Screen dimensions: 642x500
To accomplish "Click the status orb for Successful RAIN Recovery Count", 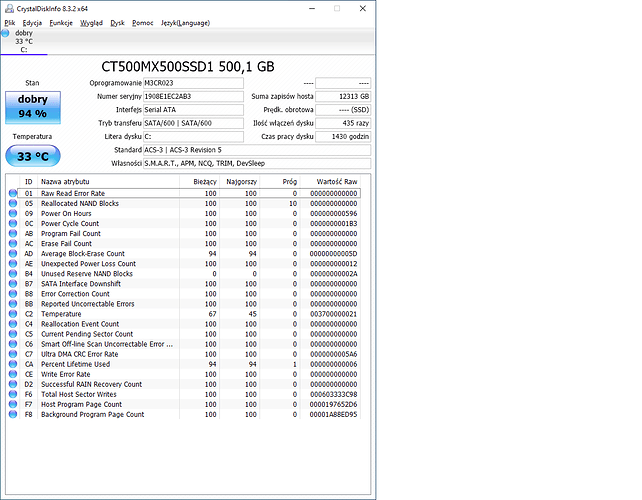I will point(13,384).
